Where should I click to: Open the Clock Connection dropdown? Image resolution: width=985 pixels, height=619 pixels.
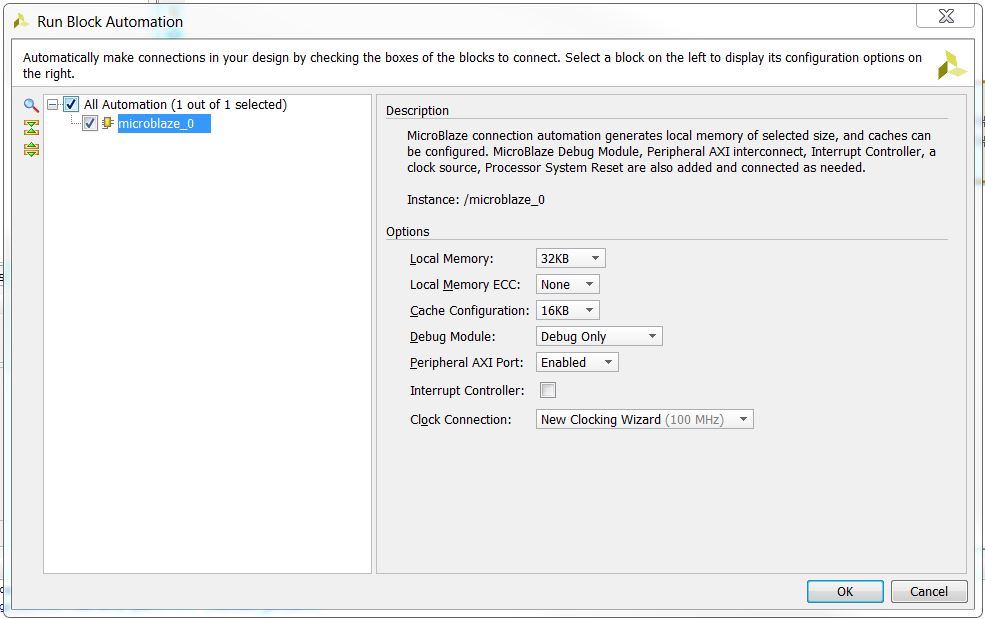click(645, 419)
